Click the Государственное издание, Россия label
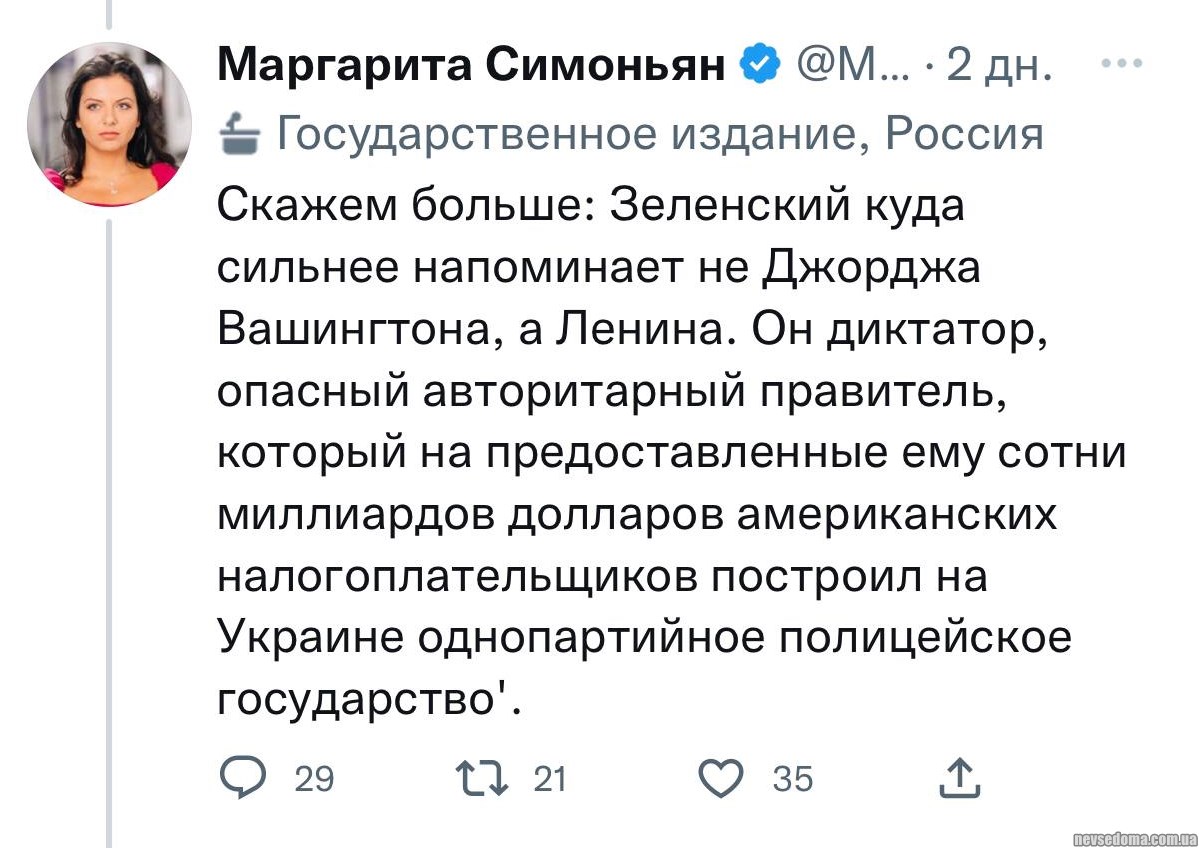 coord(658,133)
